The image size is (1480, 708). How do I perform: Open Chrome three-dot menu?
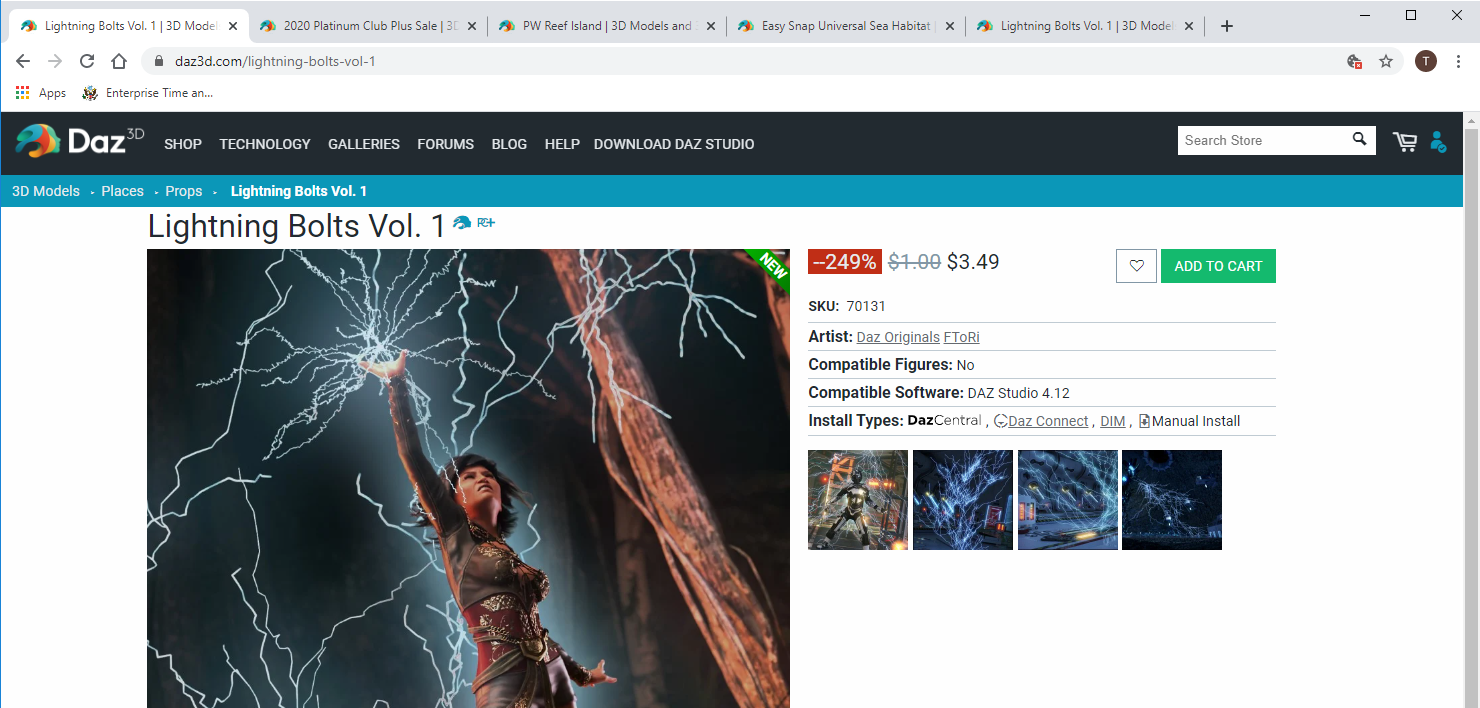pos(1459,61)
